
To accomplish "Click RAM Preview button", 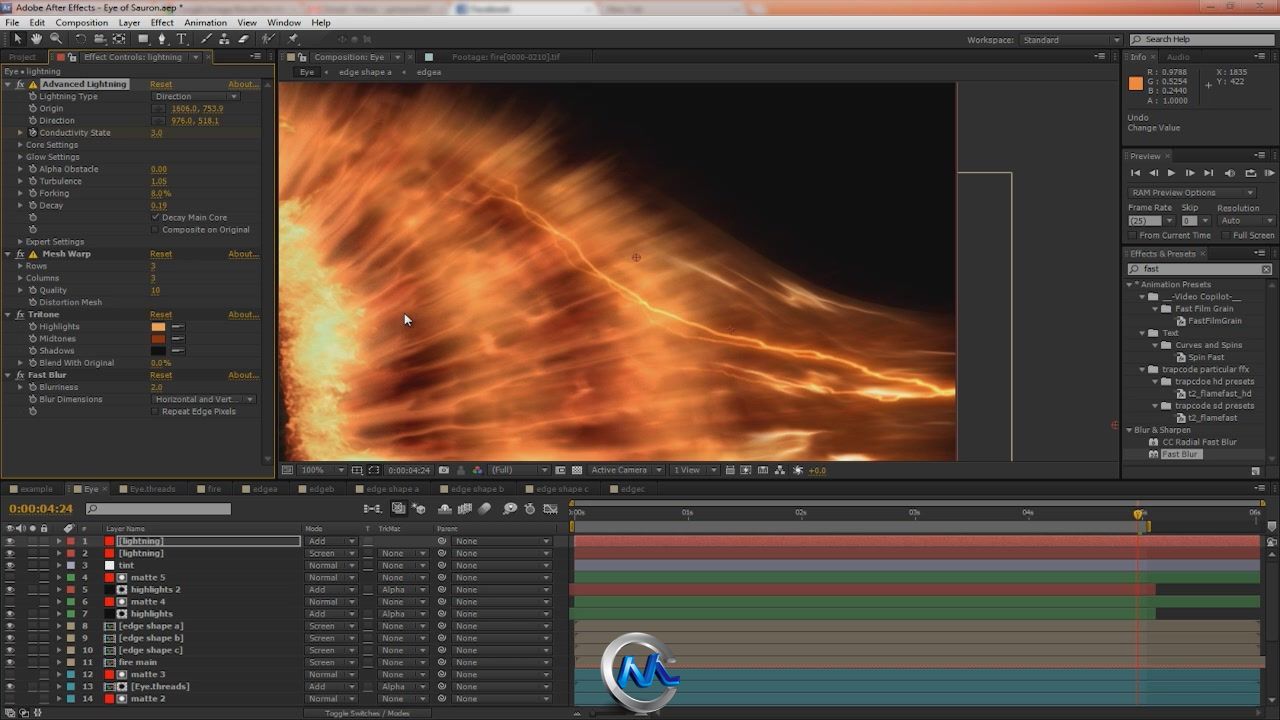I will point(1269,173).
